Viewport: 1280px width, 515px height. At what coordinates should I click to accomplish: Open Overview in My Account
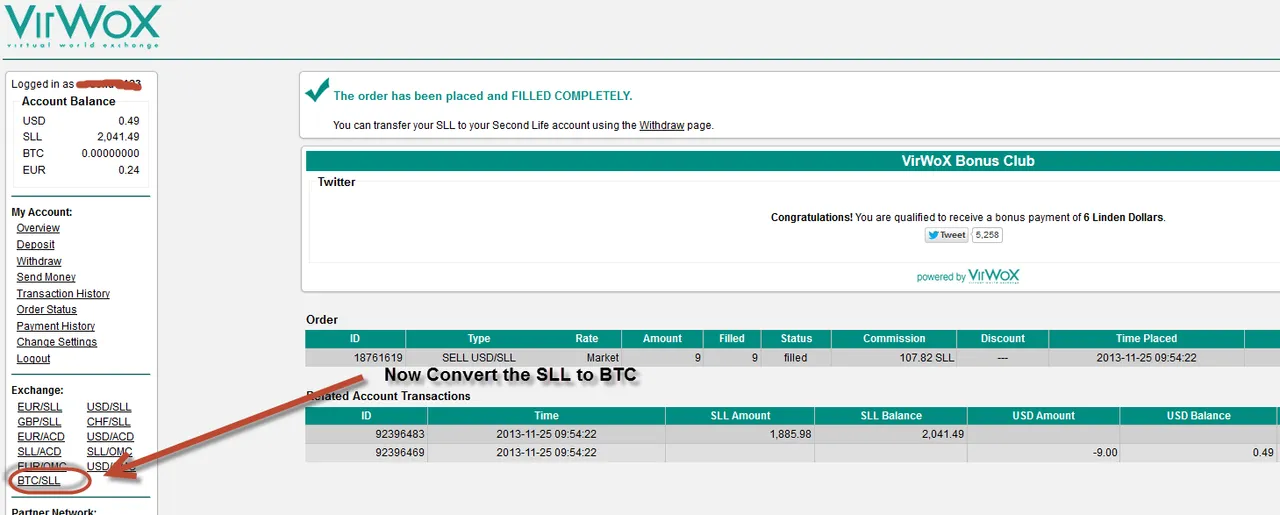(x=38, y=228)
